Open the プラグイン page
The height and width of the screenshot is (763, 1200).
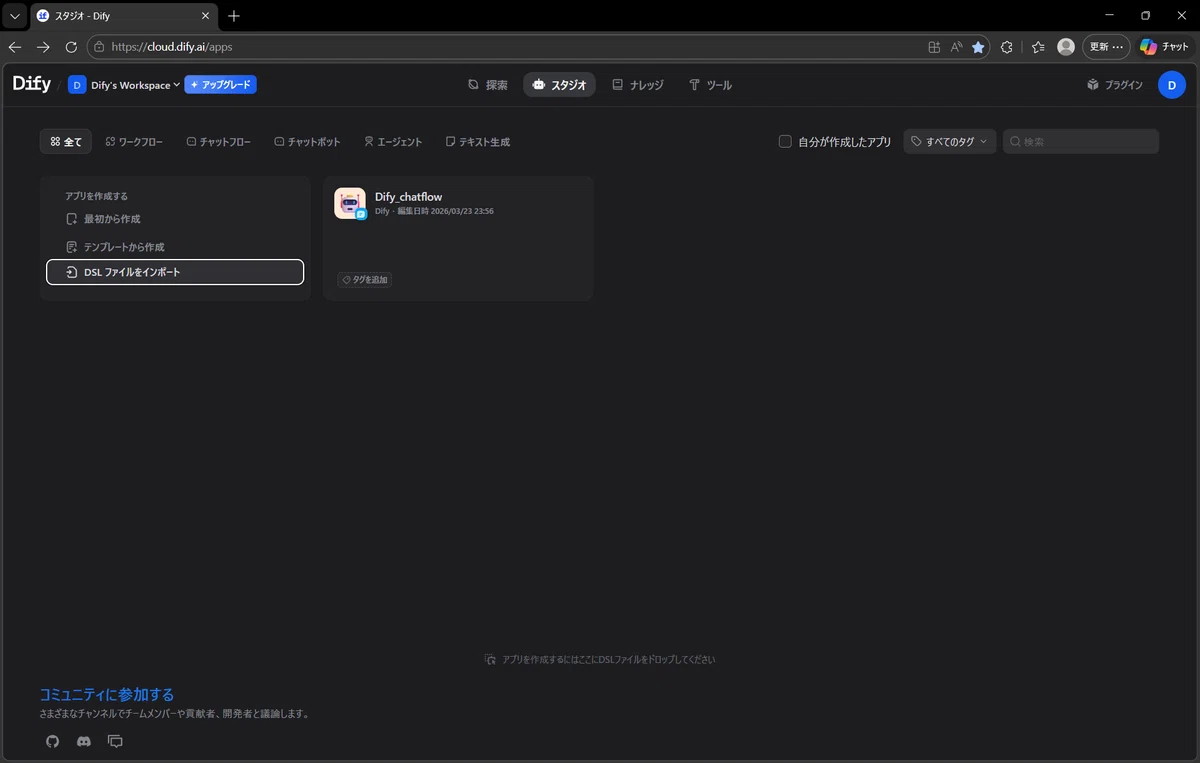click(x=1115, y=85)
